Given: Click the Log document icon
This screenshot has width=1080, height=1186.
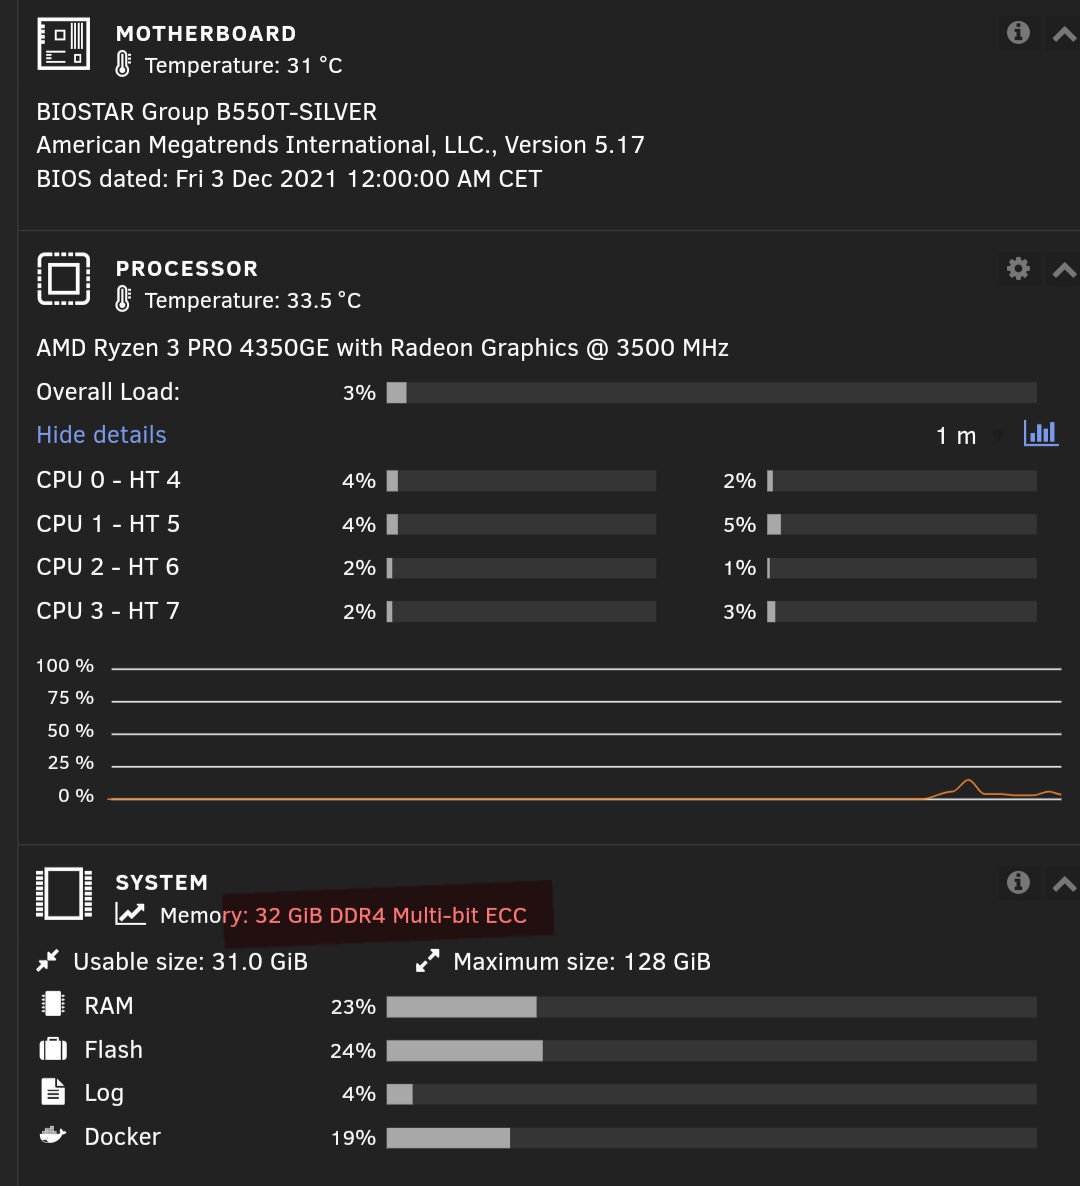Looking at the screenshot, I should click(x=53, y=1092).
